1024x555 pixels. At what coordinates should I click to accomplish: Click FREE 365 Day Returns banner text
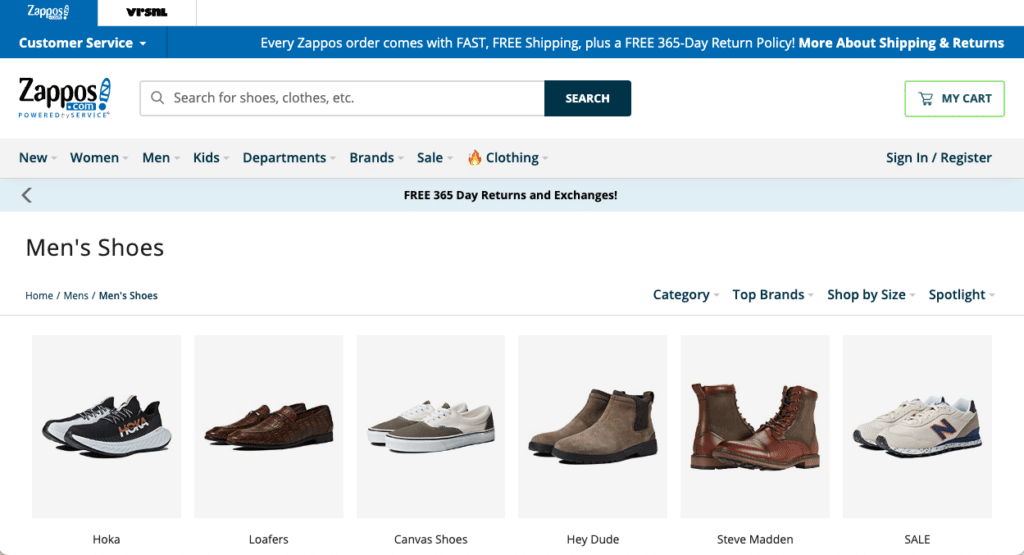[x=510, y=195]
